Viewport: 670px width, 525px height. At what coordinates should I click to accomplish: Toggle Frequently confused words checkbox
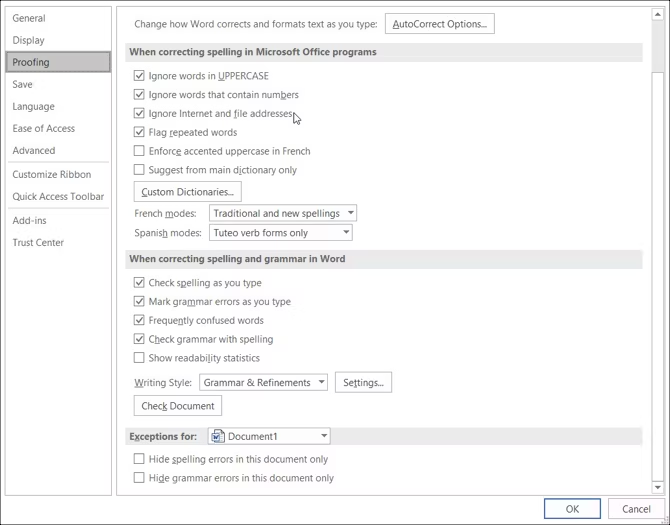tap(139, 320)
